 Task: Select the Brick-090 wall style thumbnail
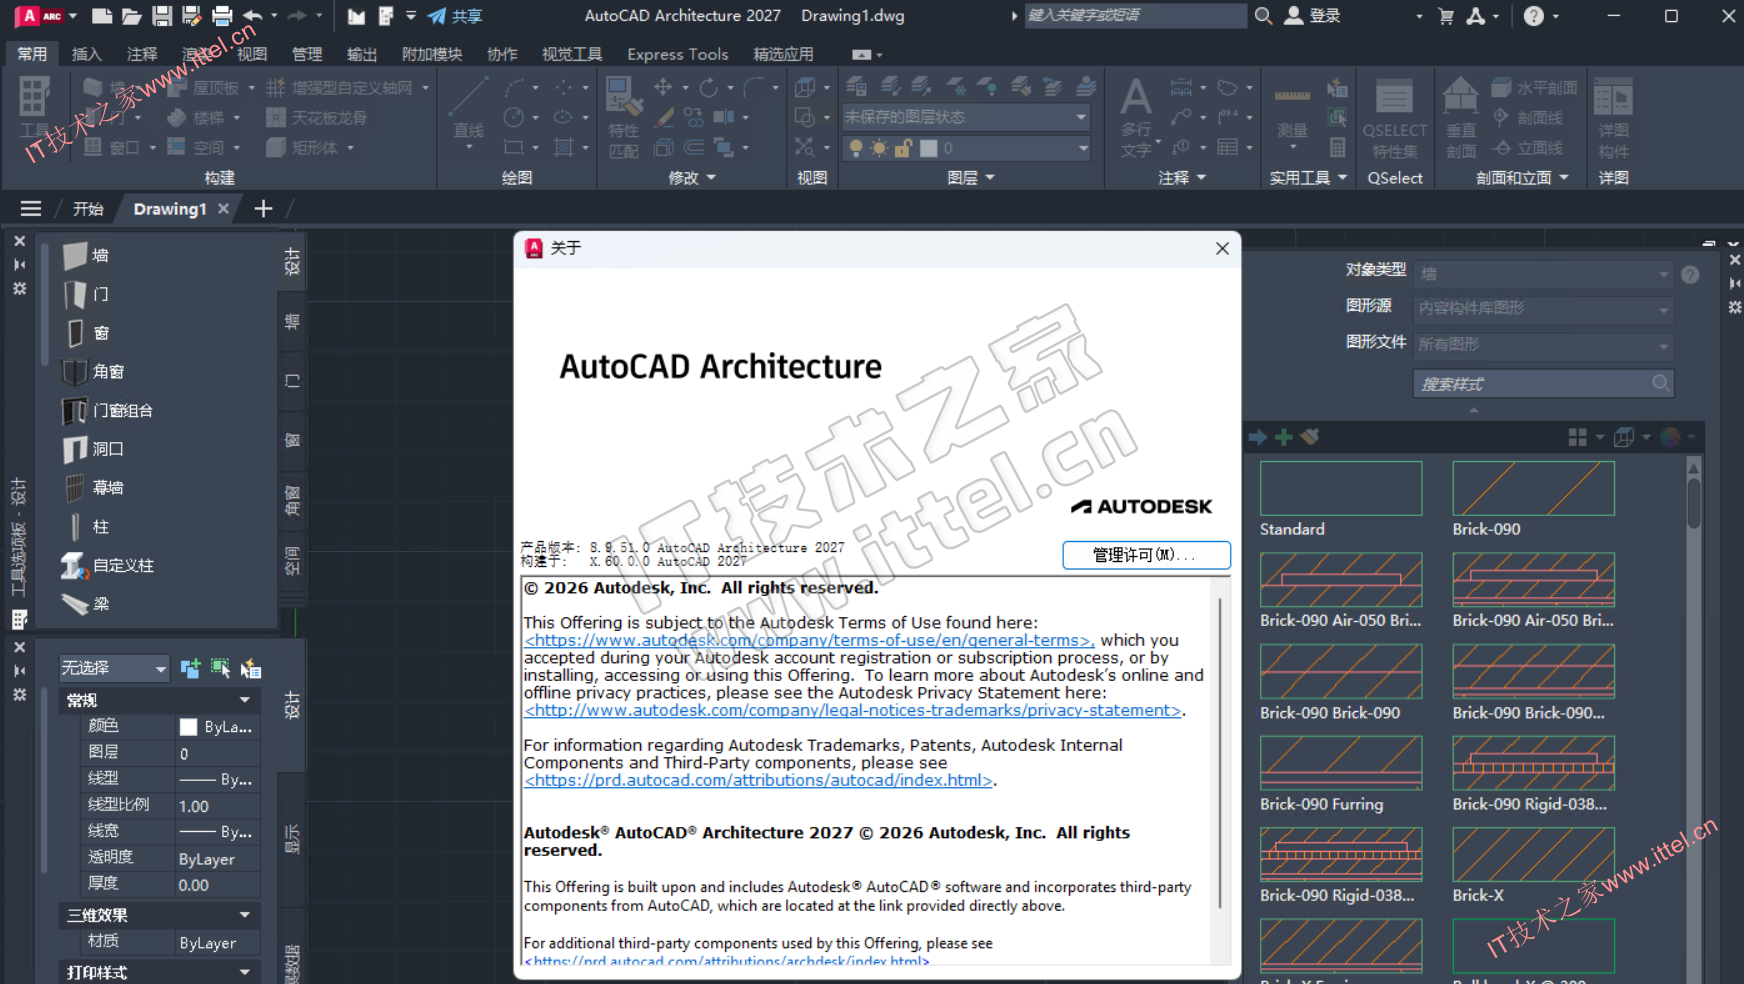click(1532, 489)
